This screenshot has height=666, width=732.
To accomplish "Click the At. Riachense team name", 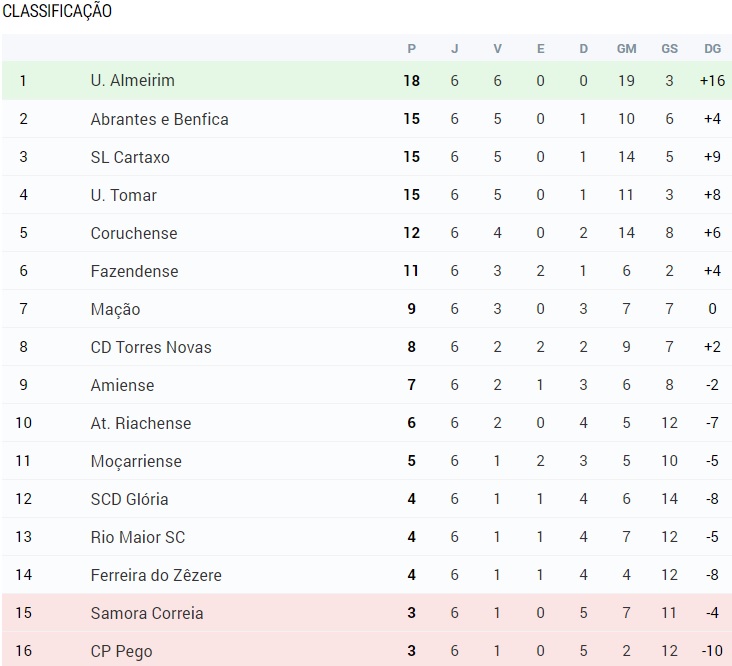I will (141, 423).
